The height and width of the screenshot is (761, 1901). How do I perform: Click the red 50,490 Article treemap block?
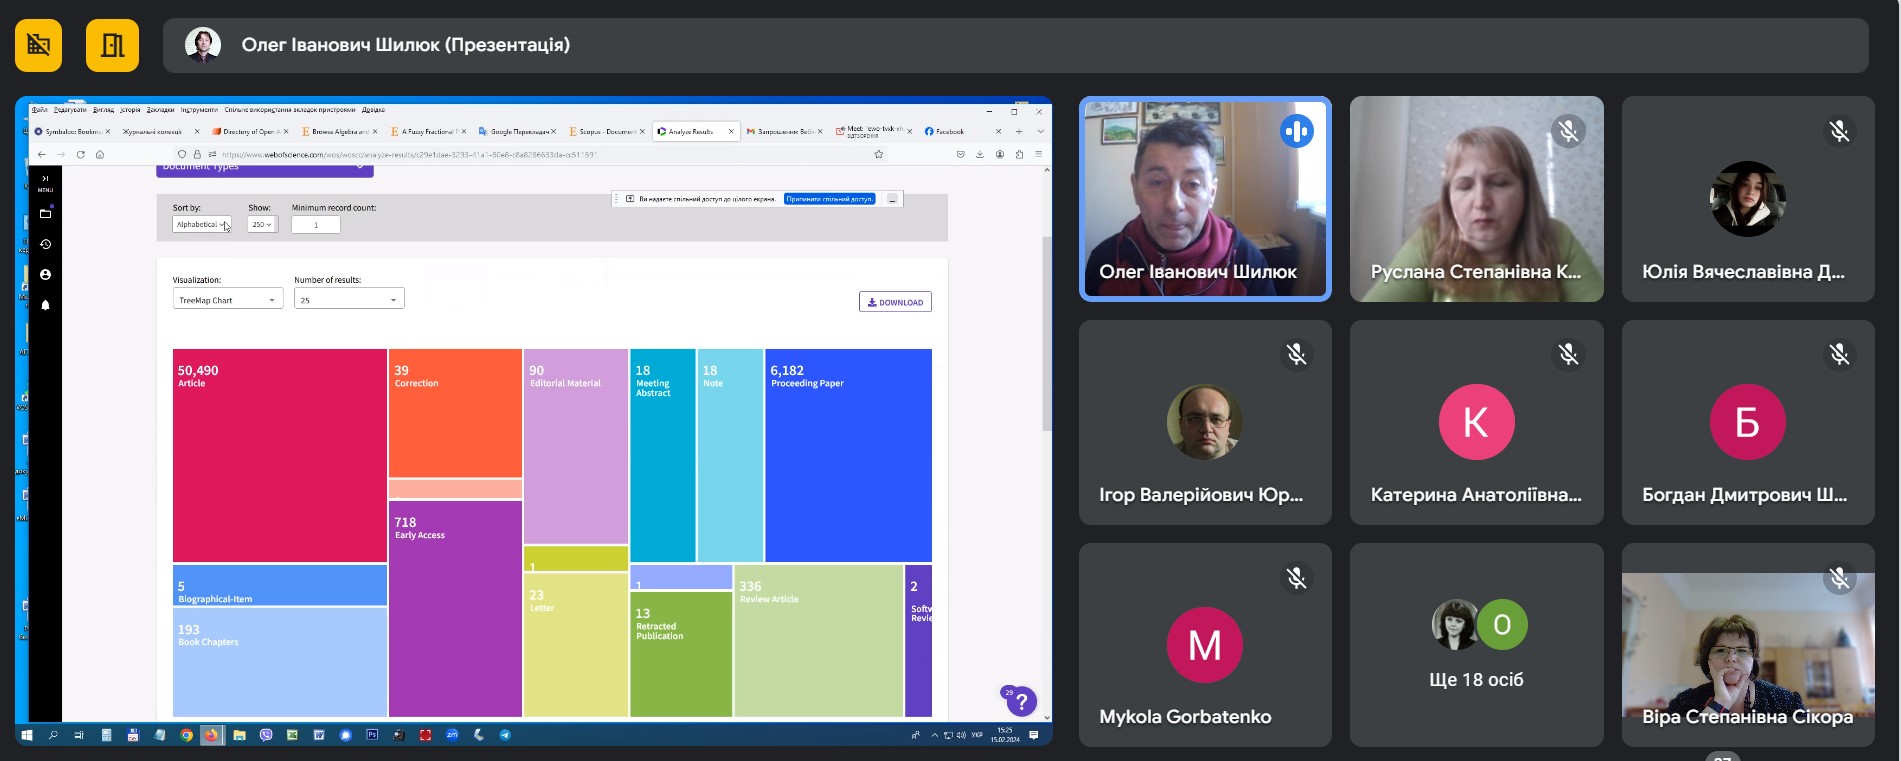(279, 455)
